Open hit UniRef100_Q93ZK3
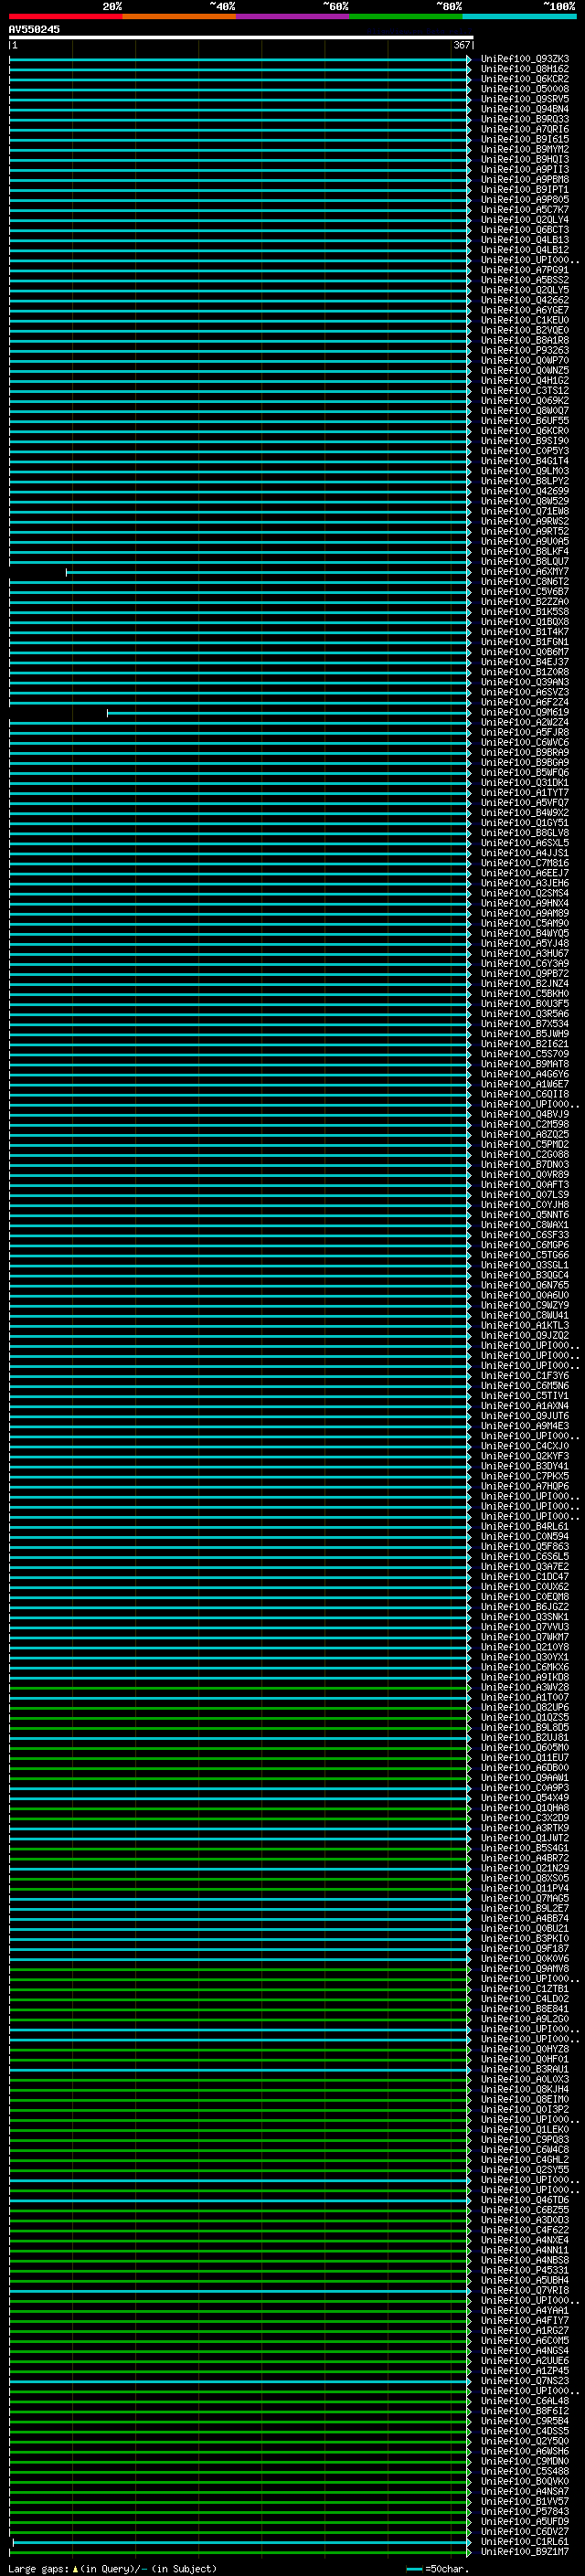This screenshot has width=585, height=2576. tap(524, 59)
